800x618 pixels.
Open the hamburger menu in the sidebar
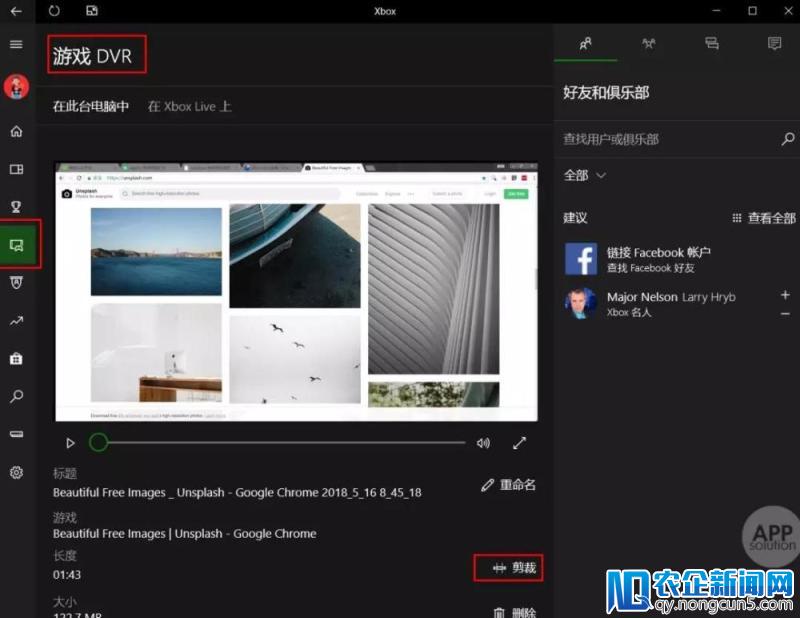(16, 44)
